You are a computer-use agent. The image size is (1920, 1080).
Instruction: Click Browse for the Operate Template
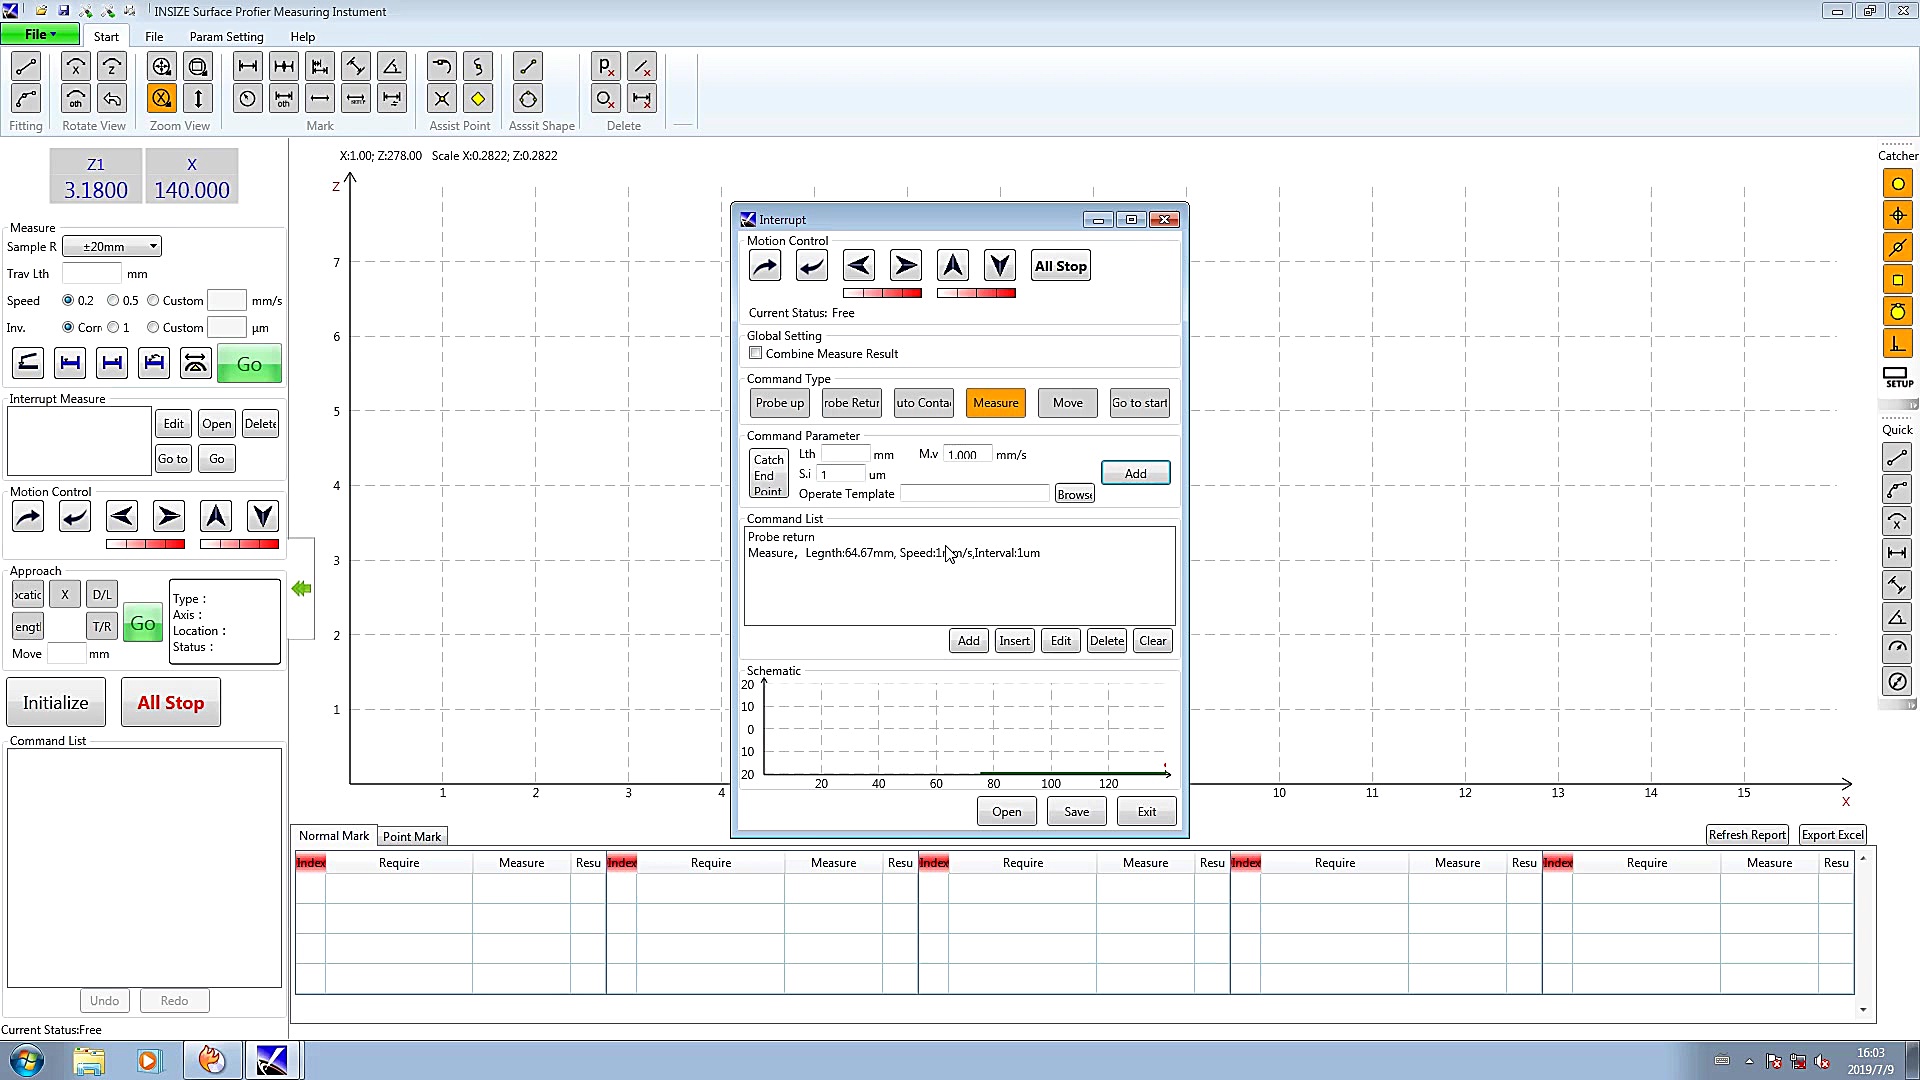tap(1074, 493)
